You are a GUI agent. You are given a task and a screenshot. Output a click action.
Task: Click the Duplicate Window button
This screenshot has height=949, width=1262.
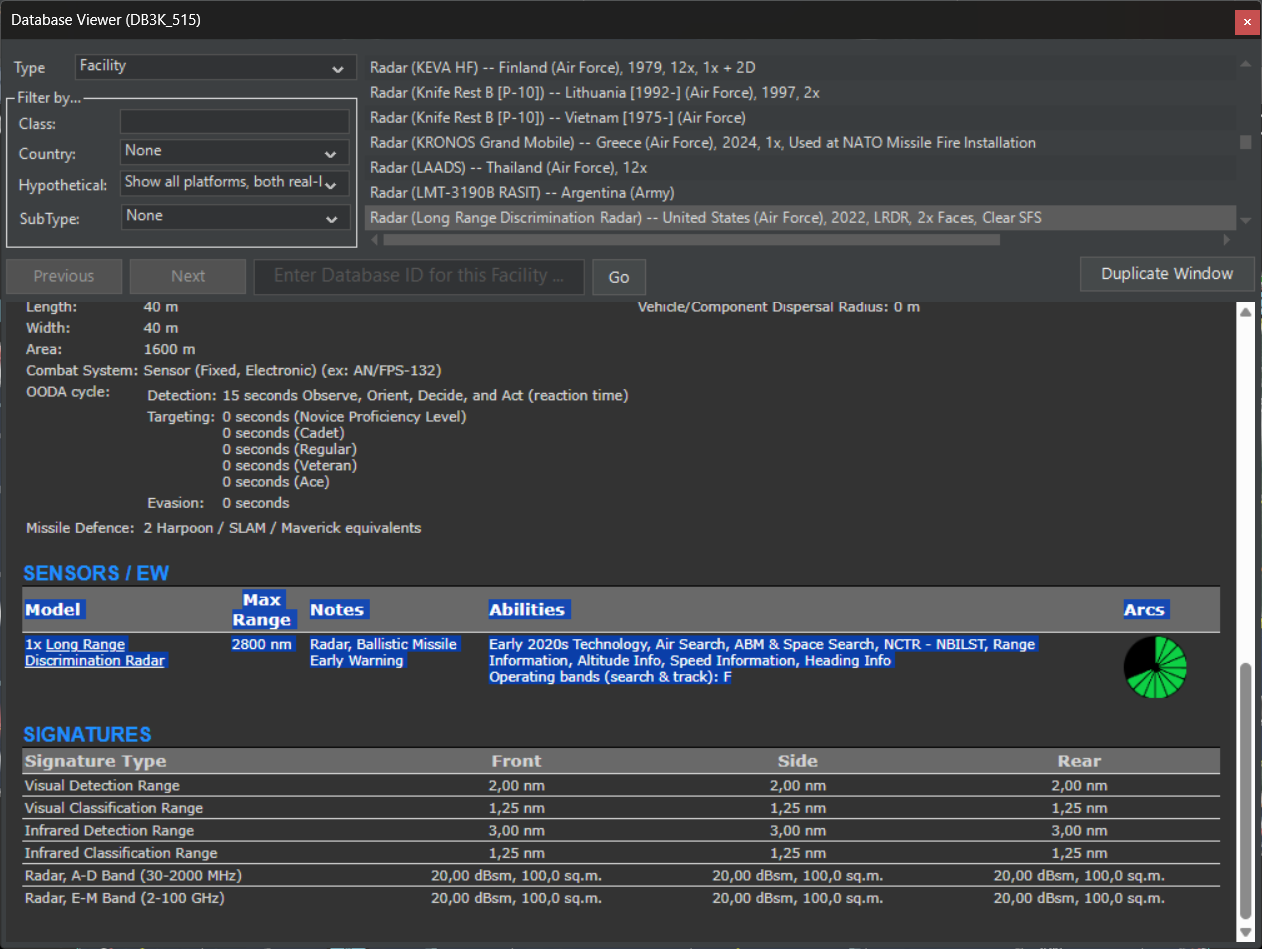pos(1167,274)
